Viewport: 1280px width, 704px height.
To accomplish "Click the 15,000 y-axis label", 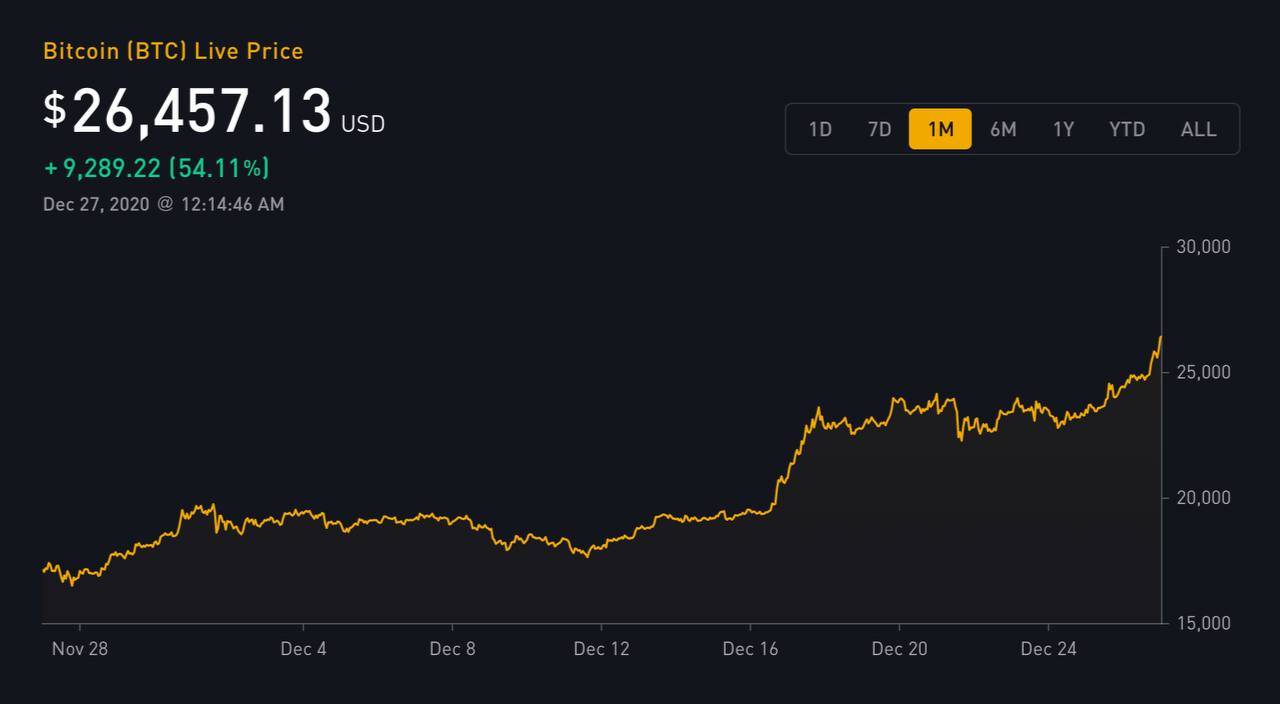I will click(1202, 623).
